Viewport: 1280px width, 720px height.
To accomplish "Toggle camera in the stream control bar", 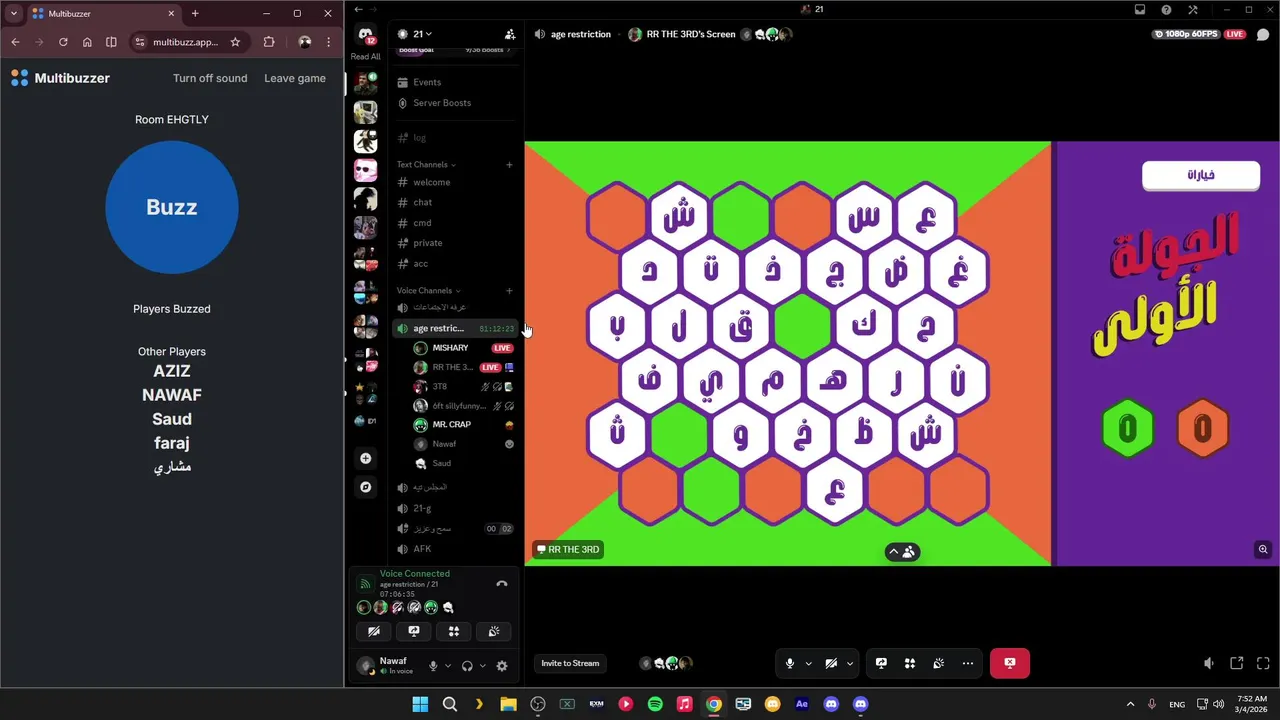I will (831, 663).
